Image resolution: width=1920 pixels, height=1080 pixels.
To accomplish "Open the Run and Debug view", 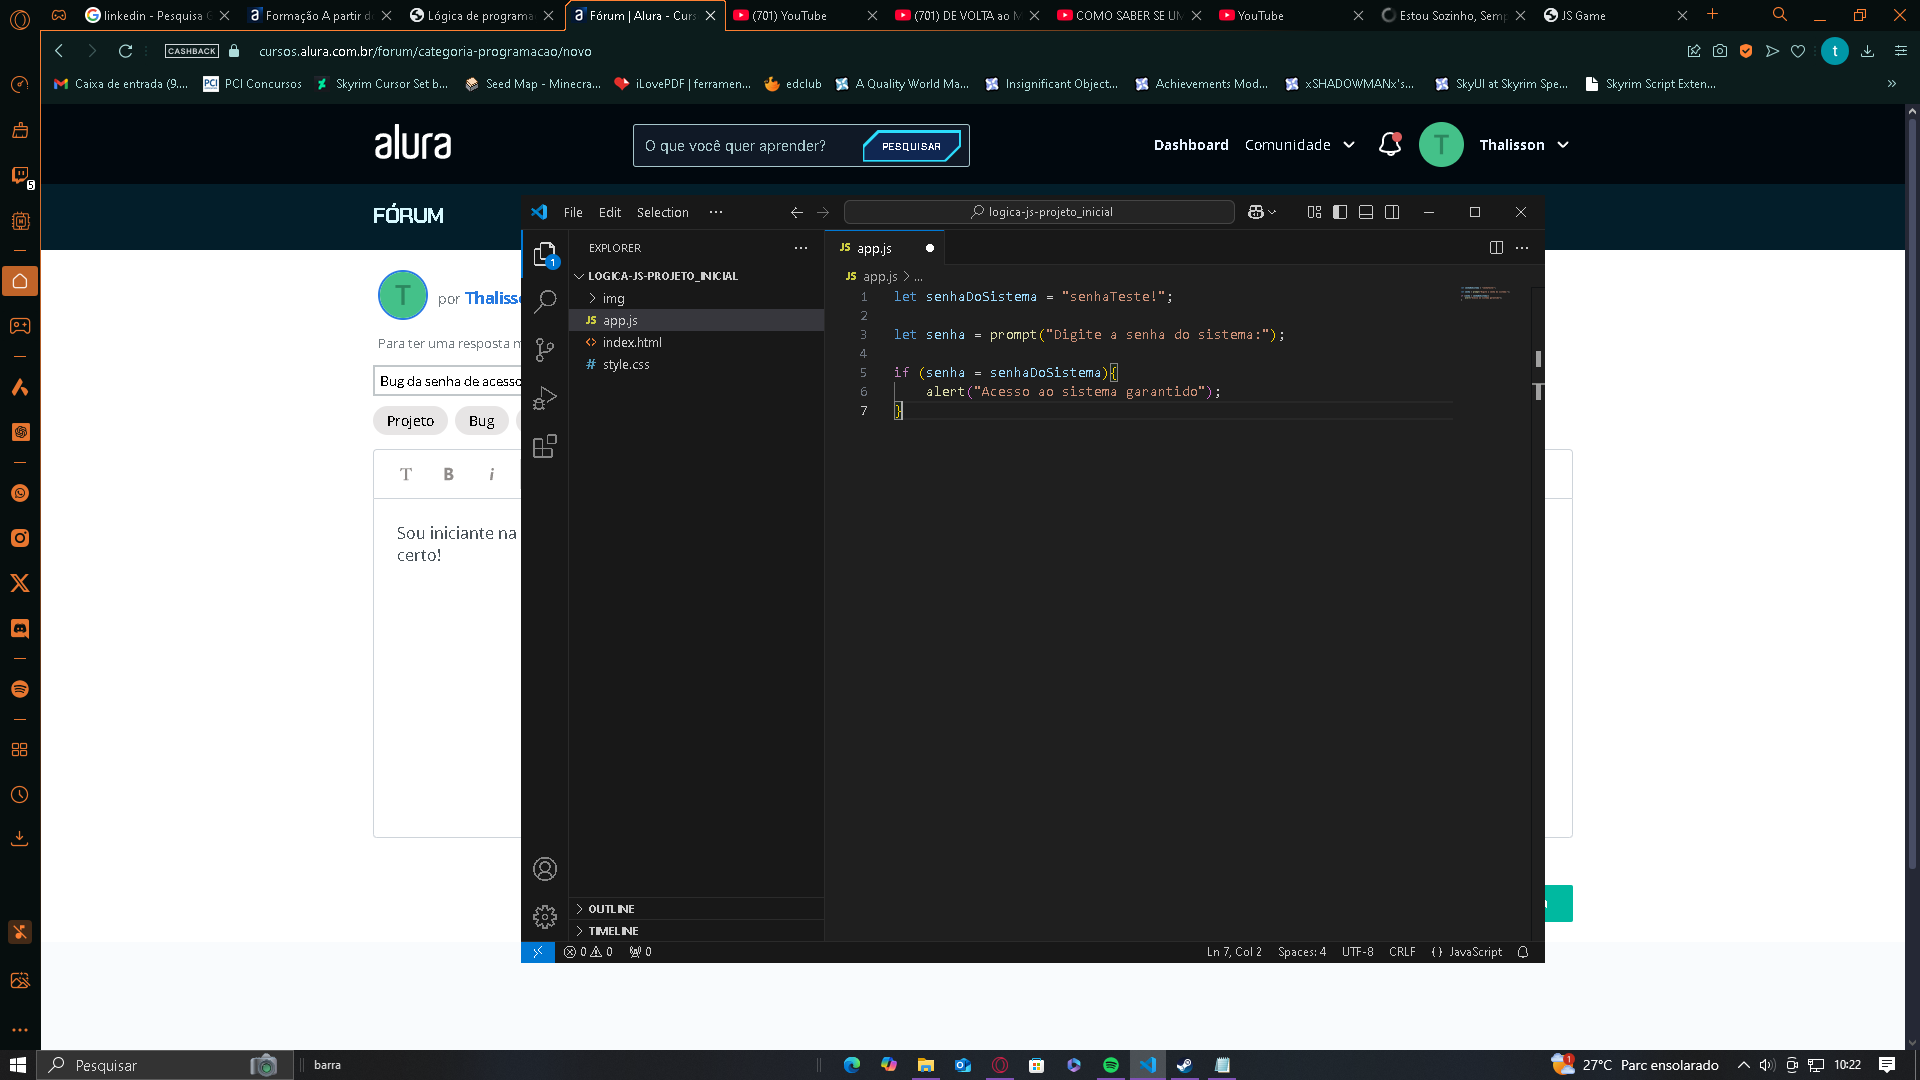I will tap(545, 398).
